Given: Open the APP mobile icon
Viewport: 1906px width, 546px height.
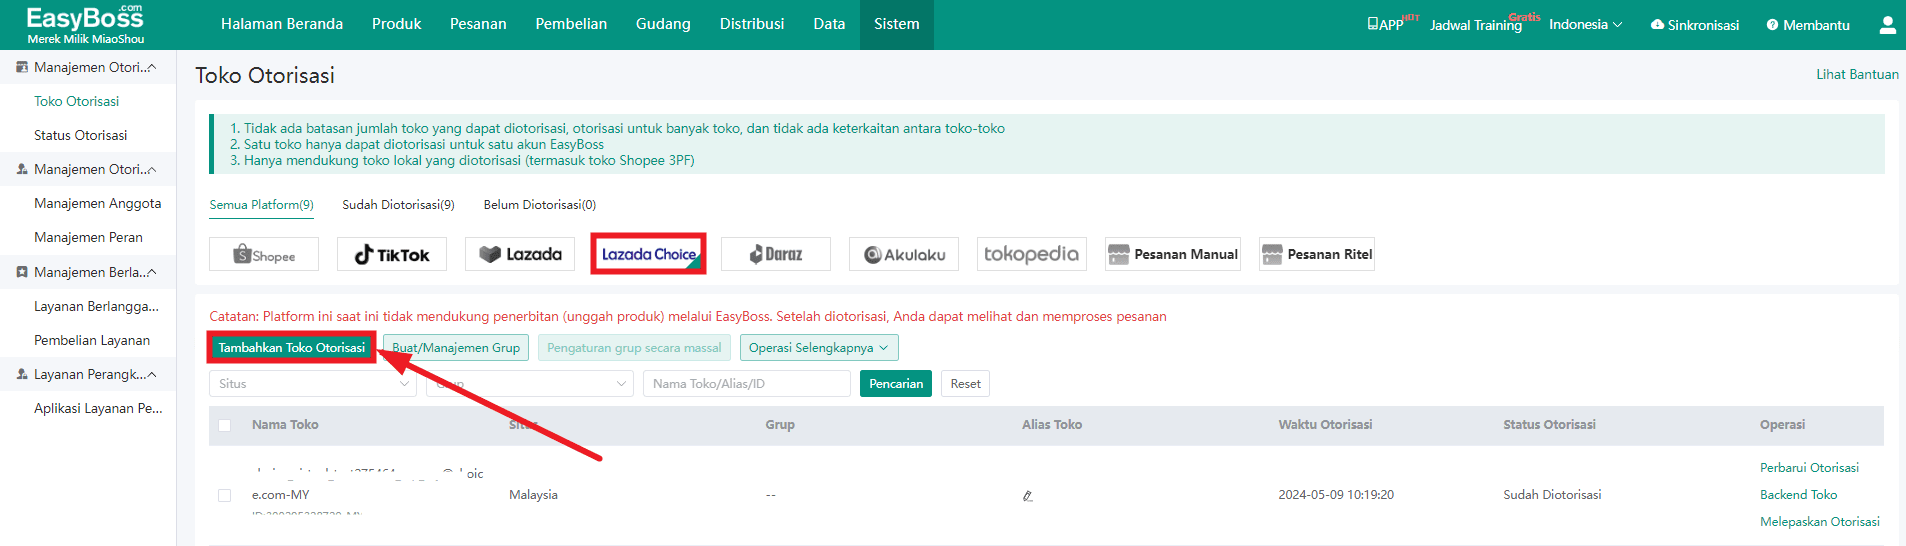Looking at the screenshot, I should click(1373, 24).
